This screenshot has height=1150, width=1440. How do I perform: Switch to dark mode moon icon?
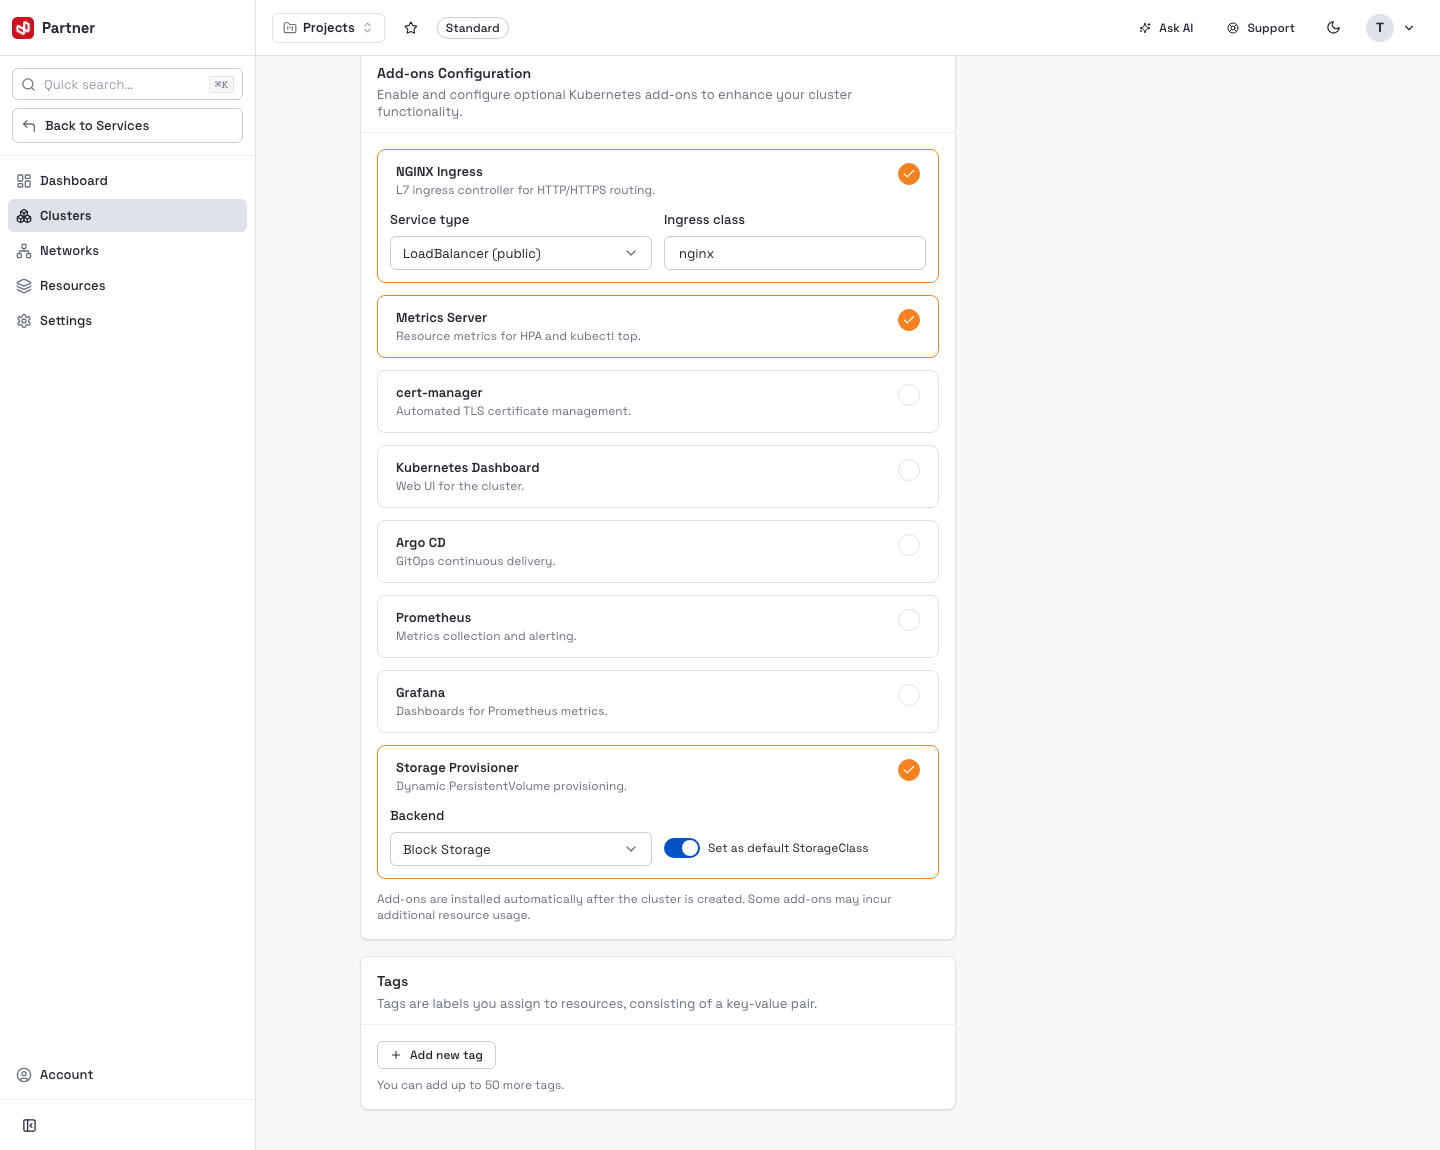coord(1334,28)
